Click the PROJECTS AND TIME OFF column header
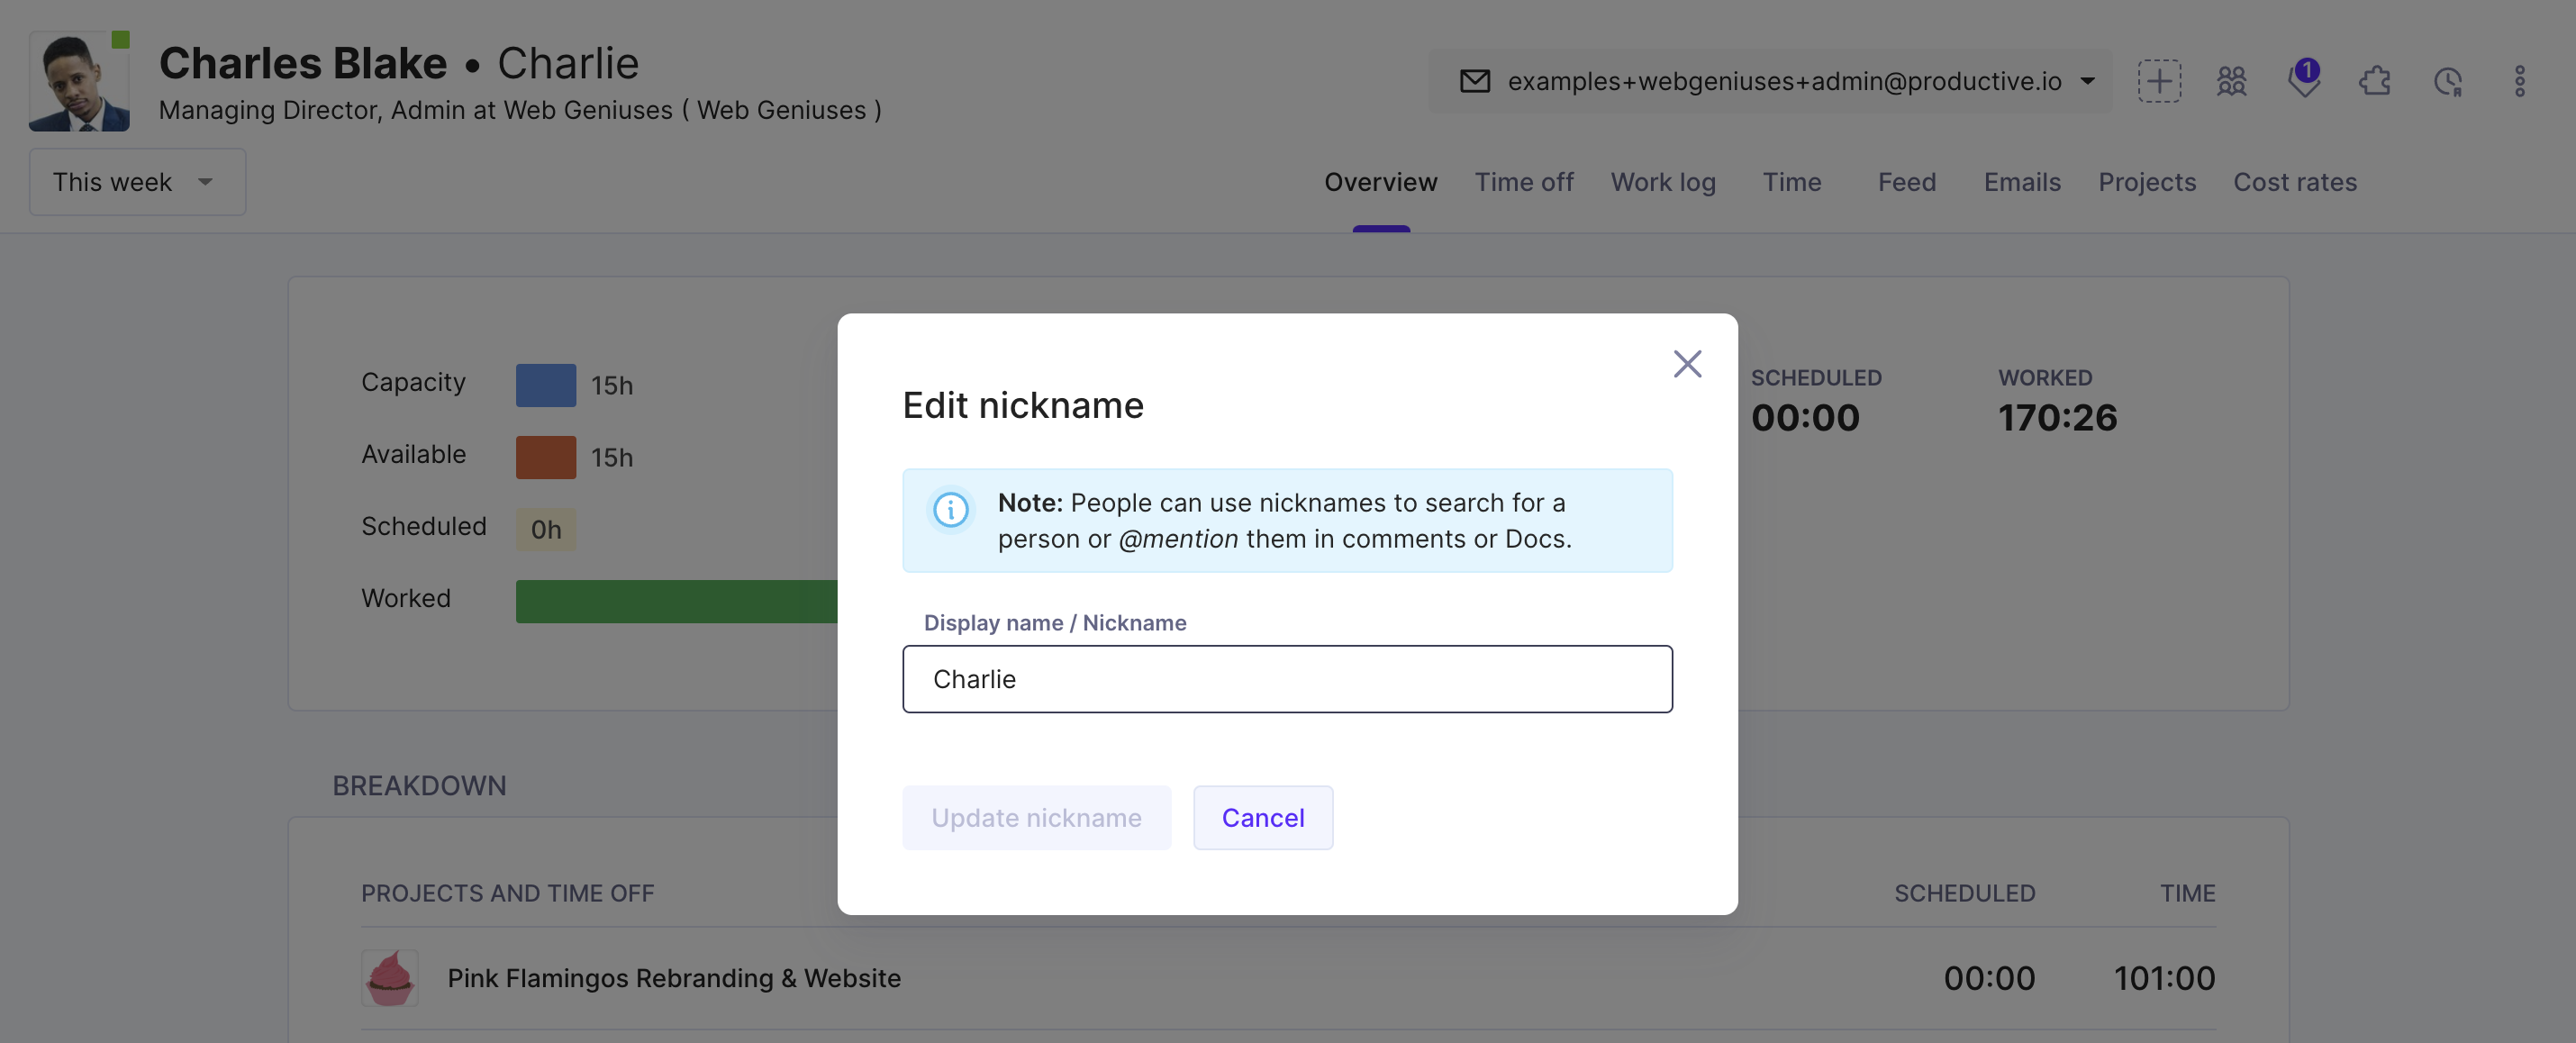 507,893
